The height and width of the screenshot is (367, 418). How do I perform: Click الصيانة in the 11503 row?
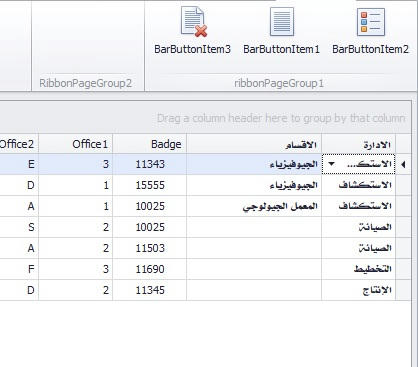pyautogui.click(x=359, y=248)
